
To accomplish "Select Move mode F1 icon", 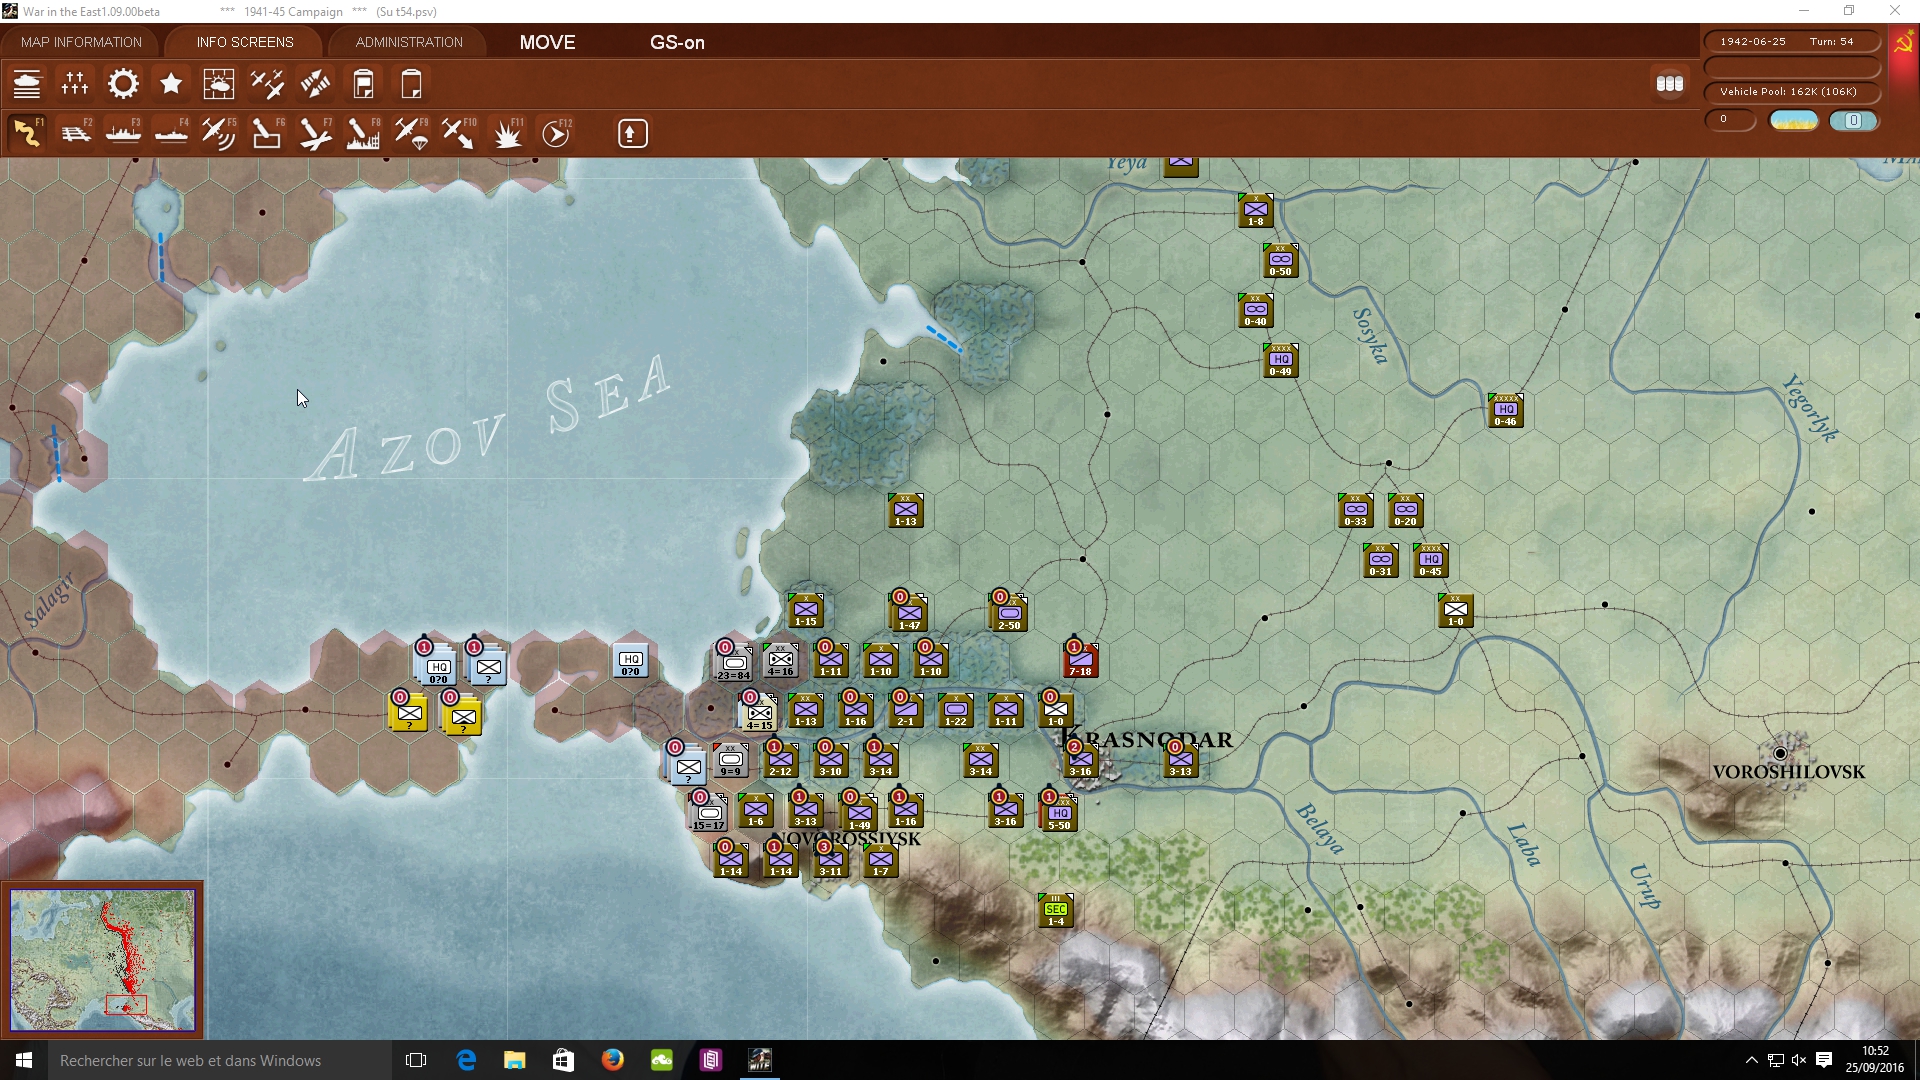I will (x=27, y=133).
